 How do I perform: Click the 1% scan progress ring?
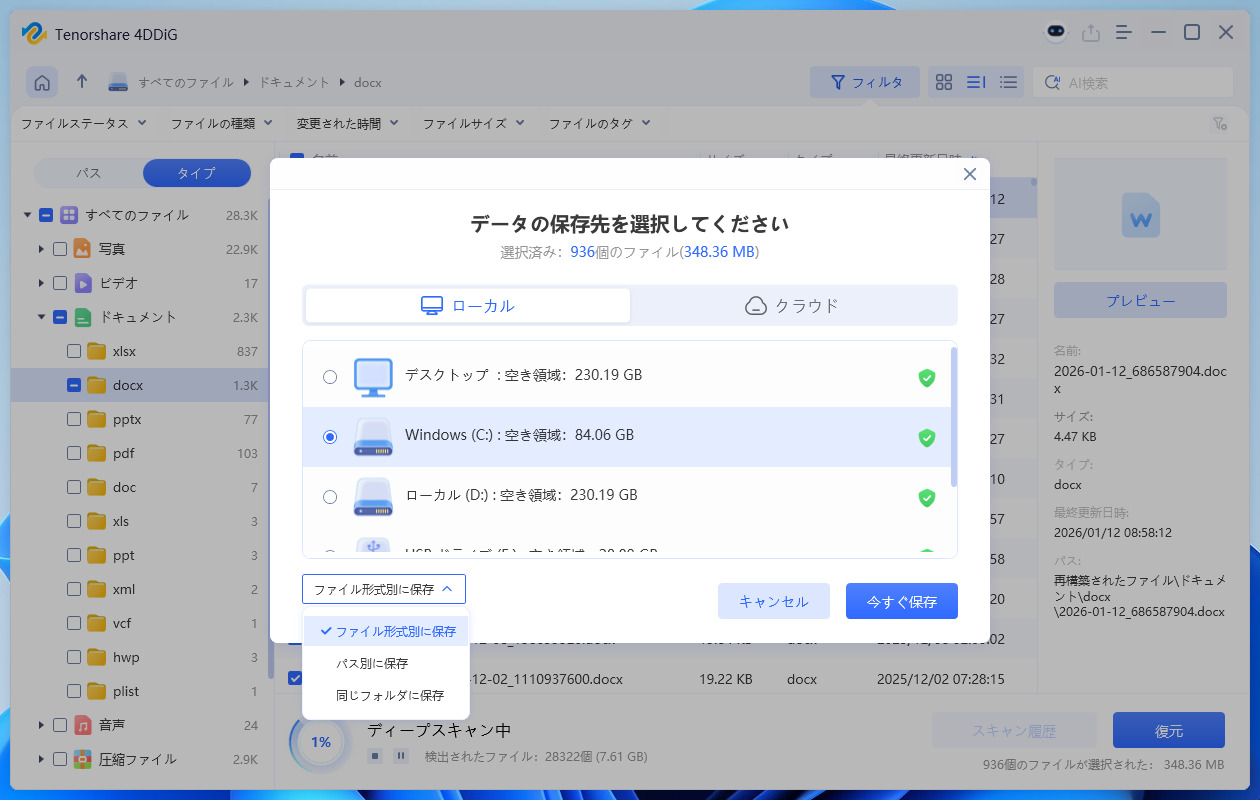point(320,742)
